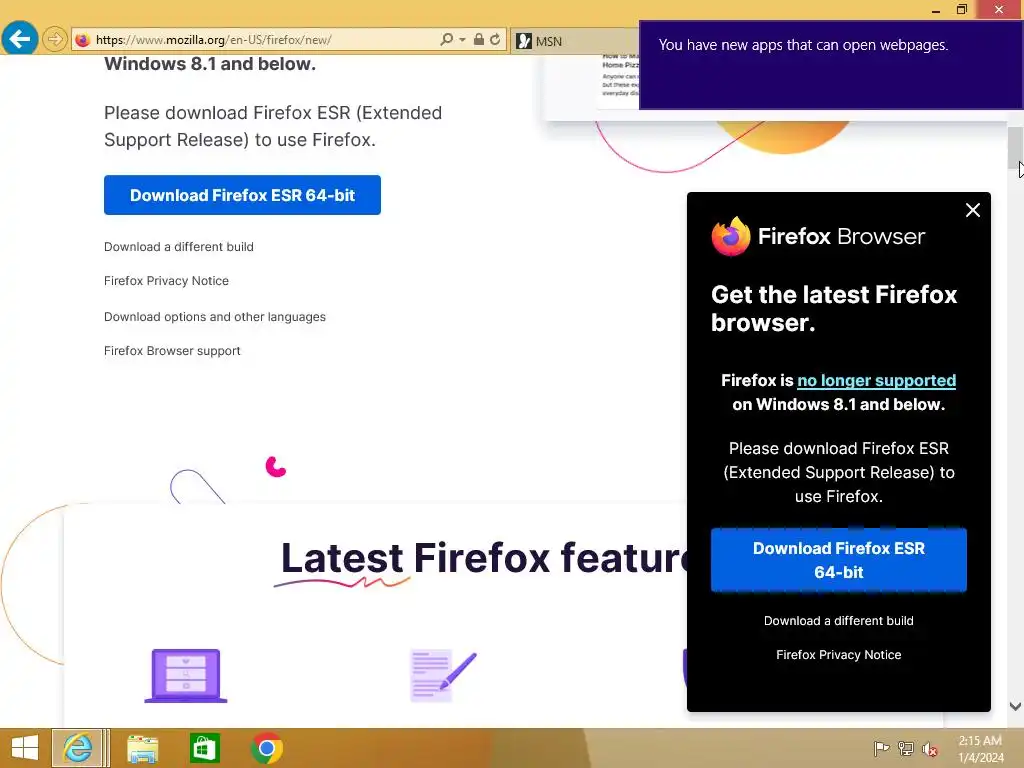
Task: Open the Windows Store taskbar icon
Action: pyautogui.click(x=204, y=748)
